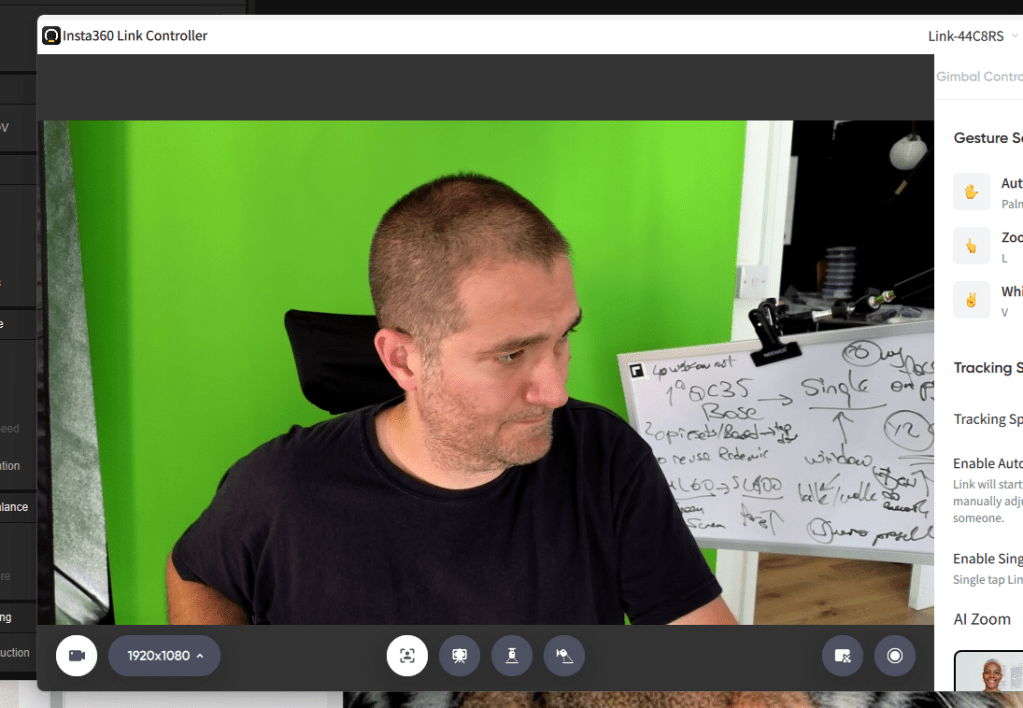This screenshot has width=1023, height=708.
Task: Click the Tracking Speed label
Action: (x=988, y=419)
